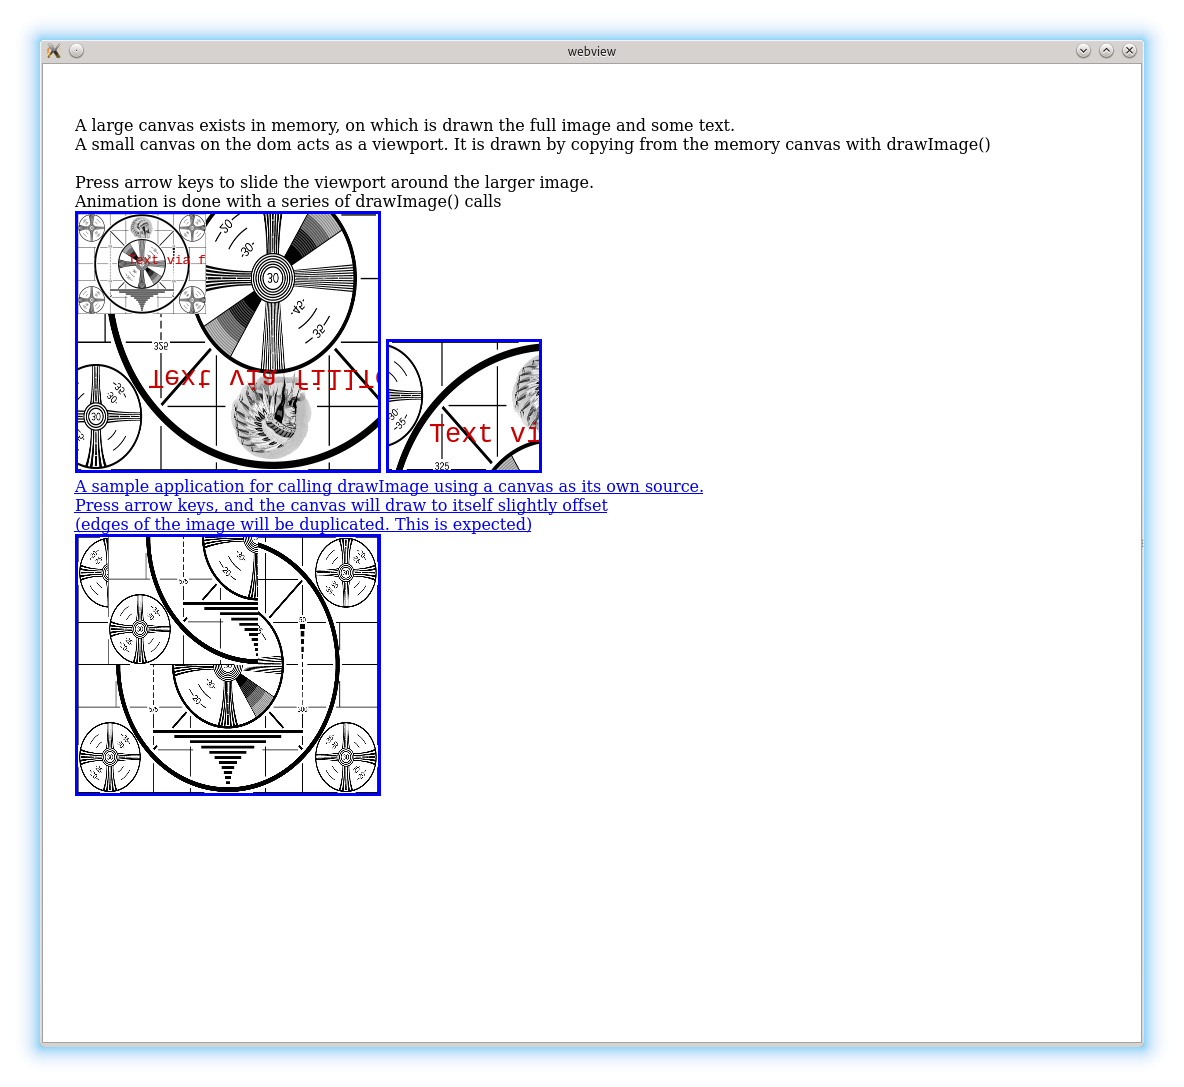The height and width of the screenshot is (1087, 1184).
Task: Click the round pin button beside the window icon
Action: click(77, 51)
